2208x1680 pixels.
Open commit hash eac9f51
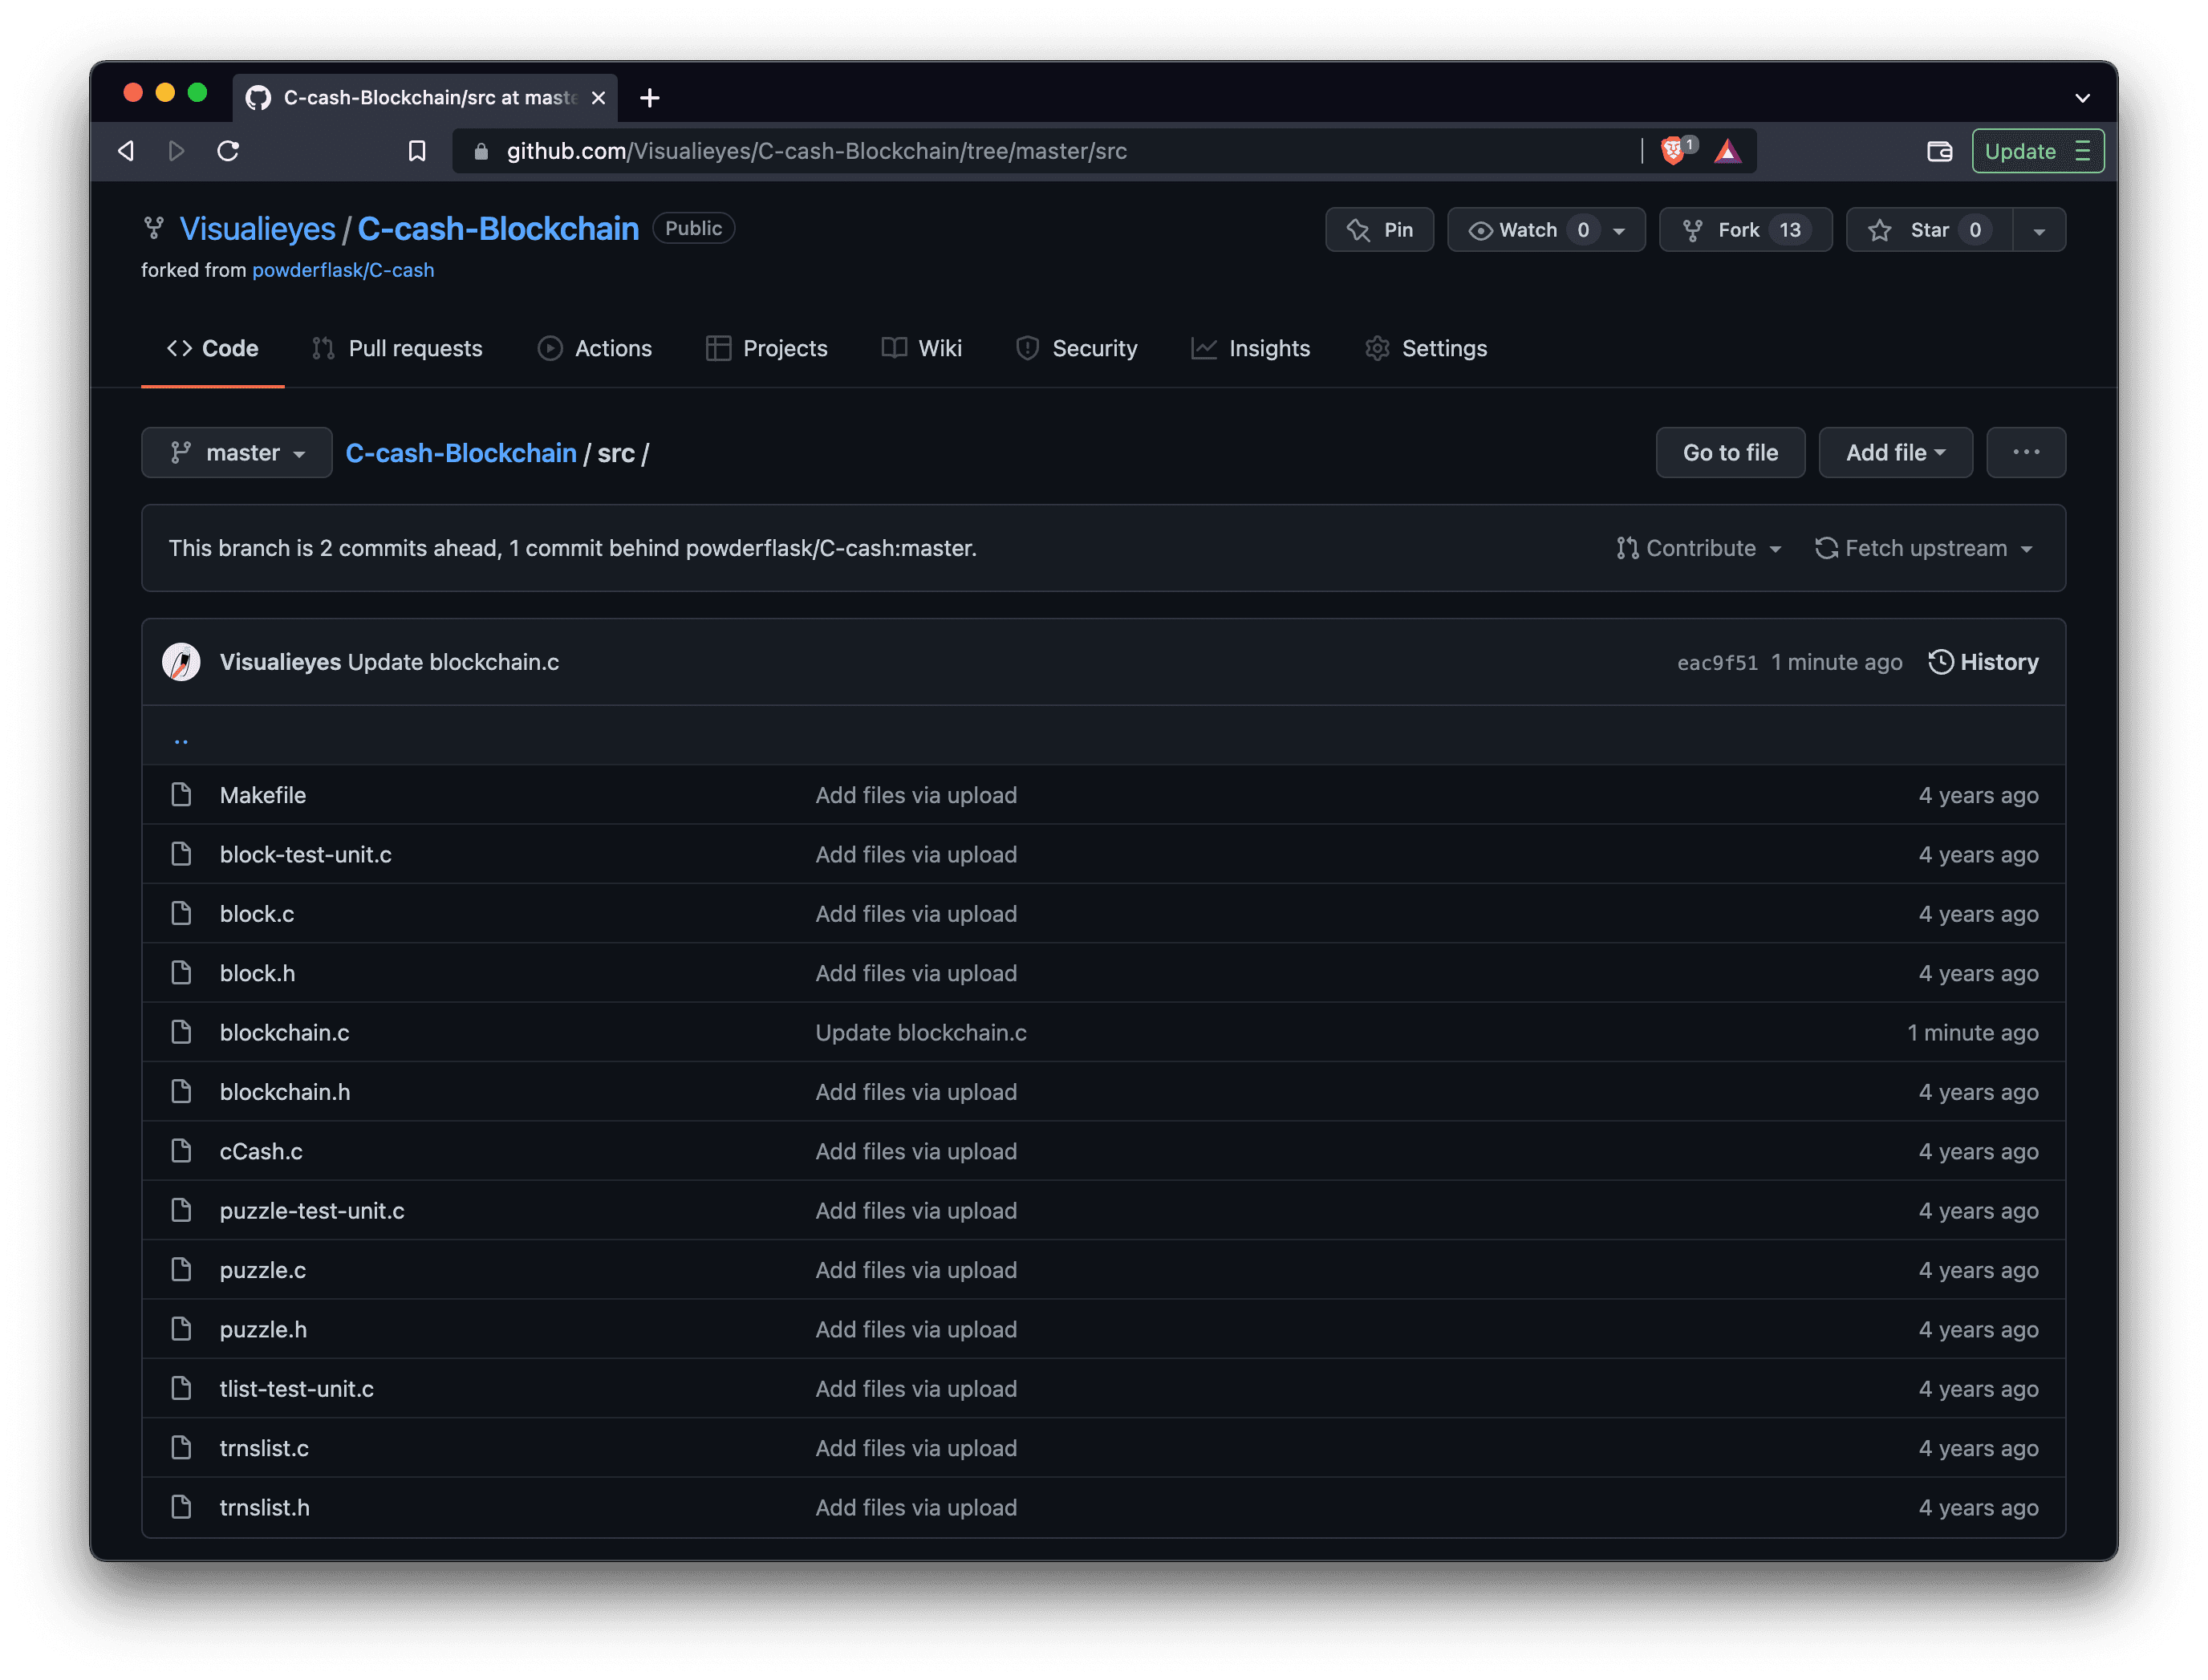pyautogui.click(x=1717, y=663)
